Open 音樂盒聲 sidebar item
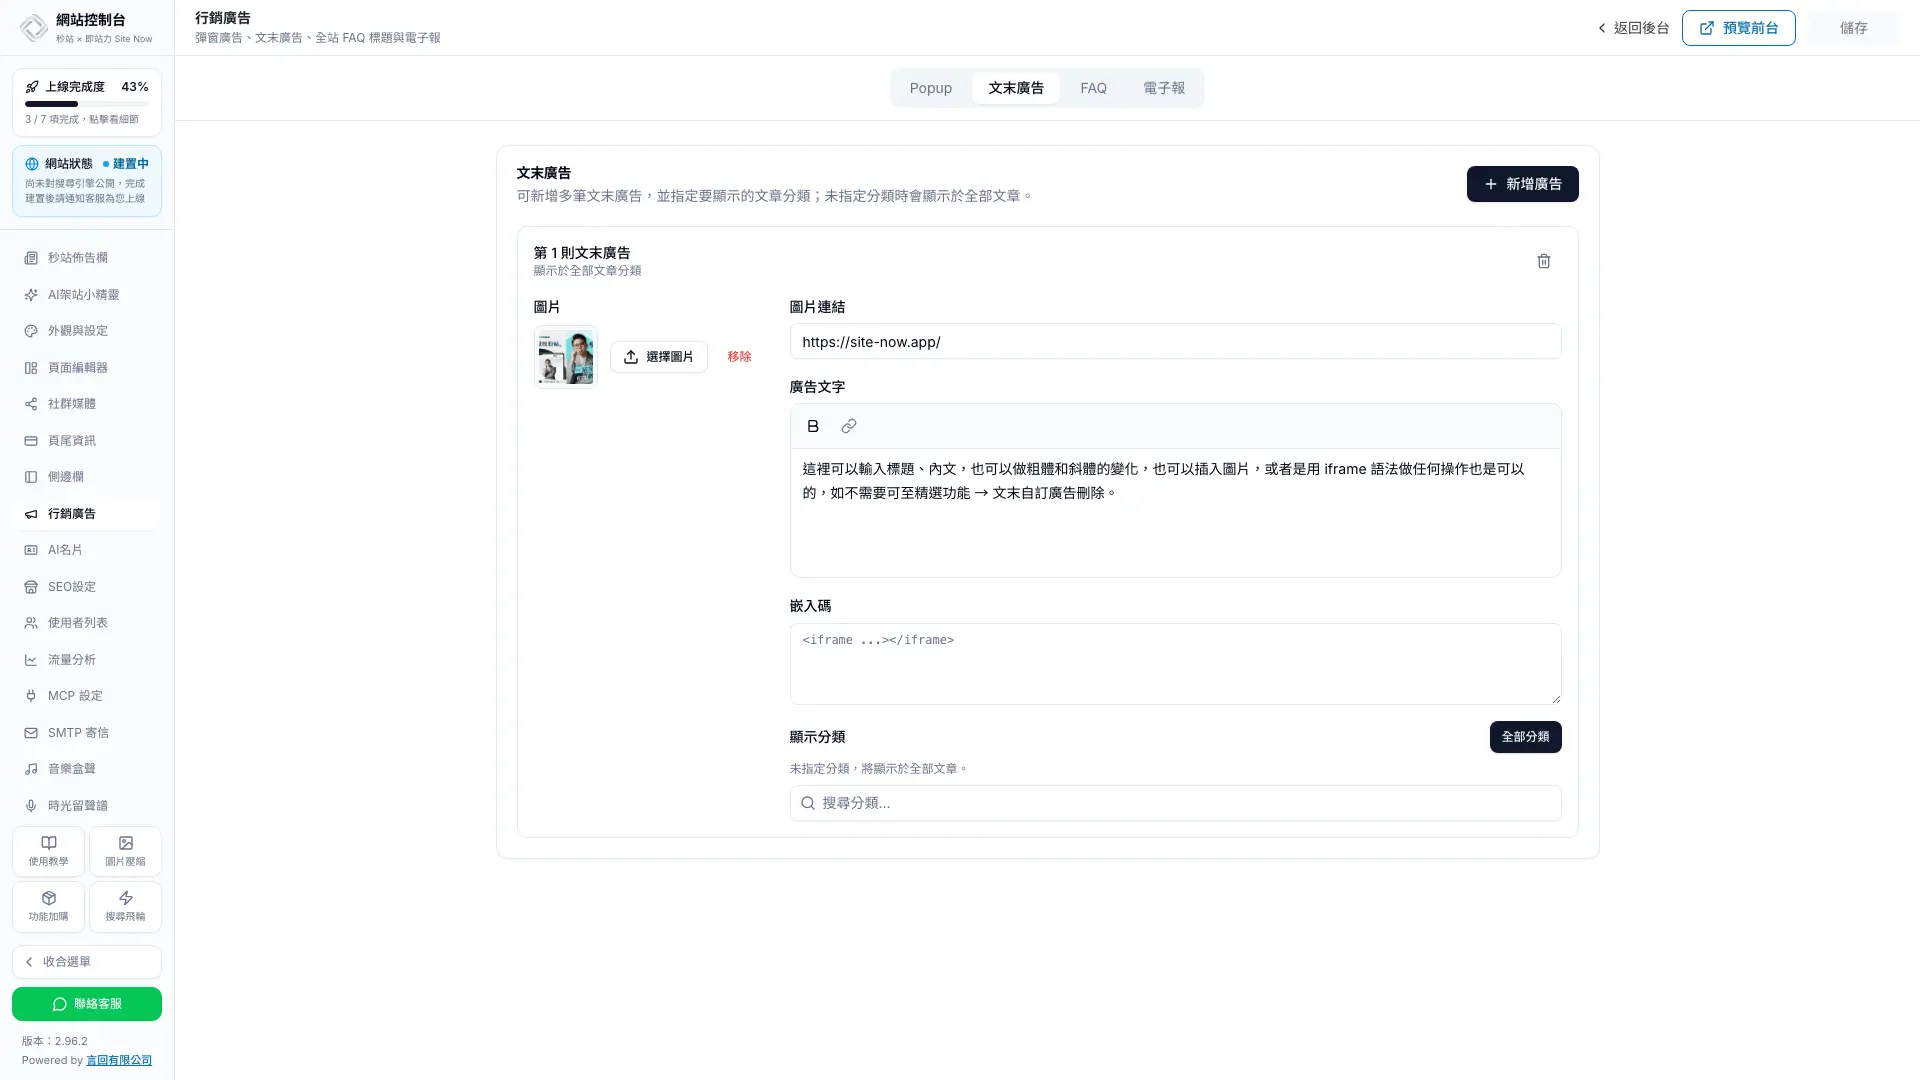1920x1080 pixels. [x=87, y=769]
